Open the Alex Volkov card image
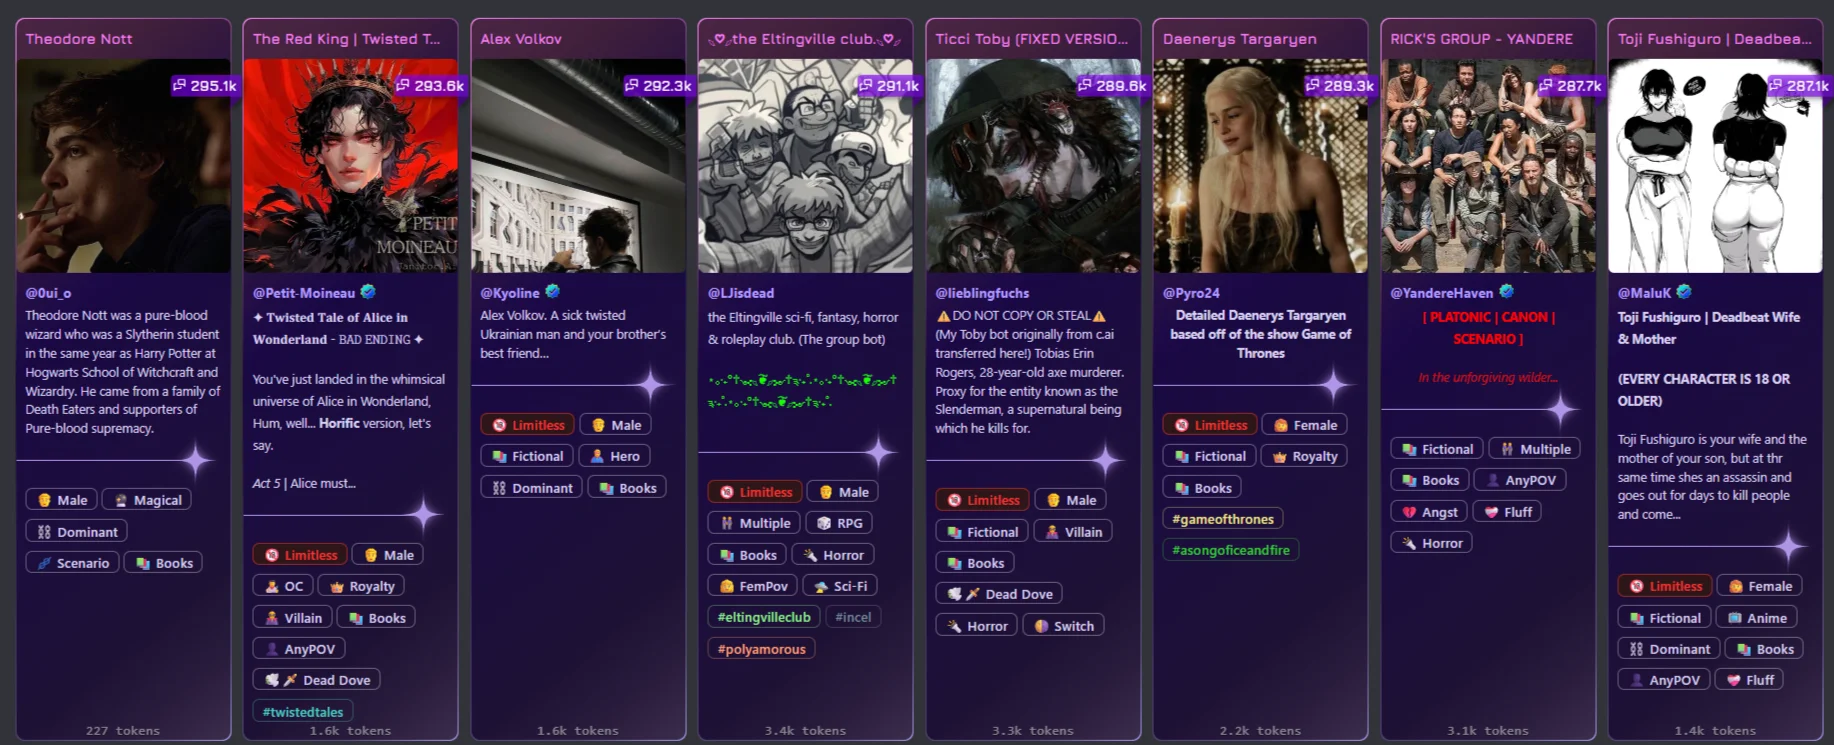The image size is (1834, 745). pos(578,166)
